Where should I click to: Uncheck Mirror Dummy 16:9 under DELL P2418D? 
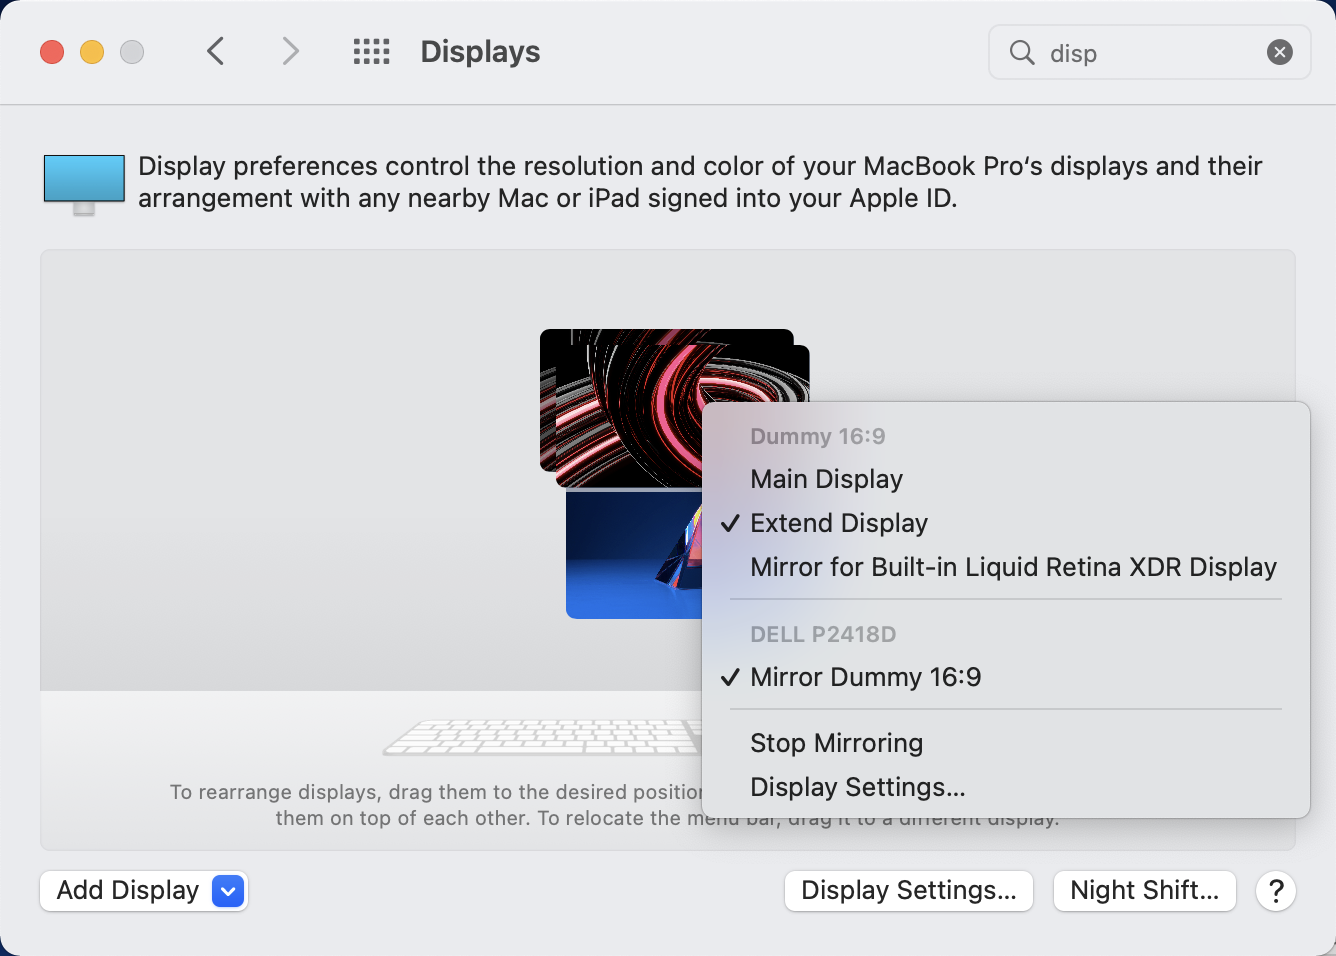(865, 677)
